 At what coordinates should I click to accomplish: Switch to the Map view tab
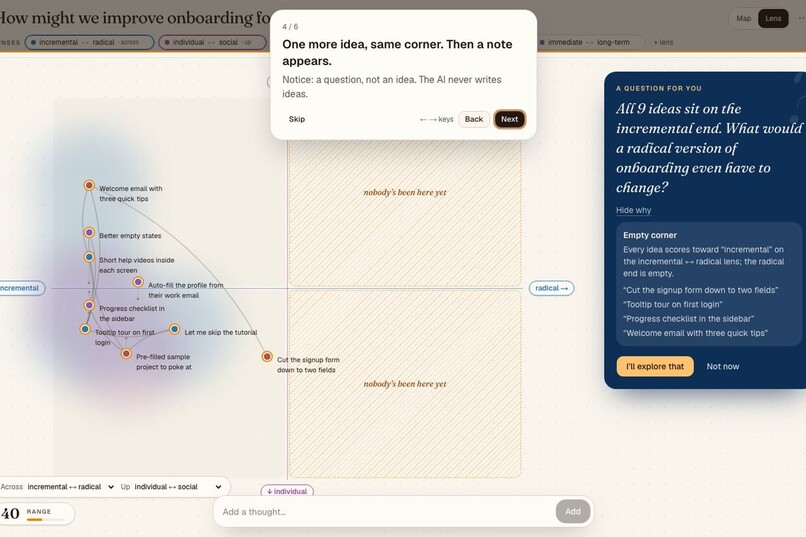[743, 18]
